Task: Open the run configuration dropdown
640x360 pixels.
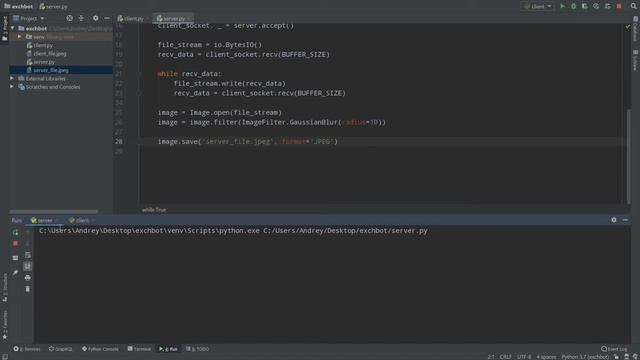Action: click(x=537, y=6)
